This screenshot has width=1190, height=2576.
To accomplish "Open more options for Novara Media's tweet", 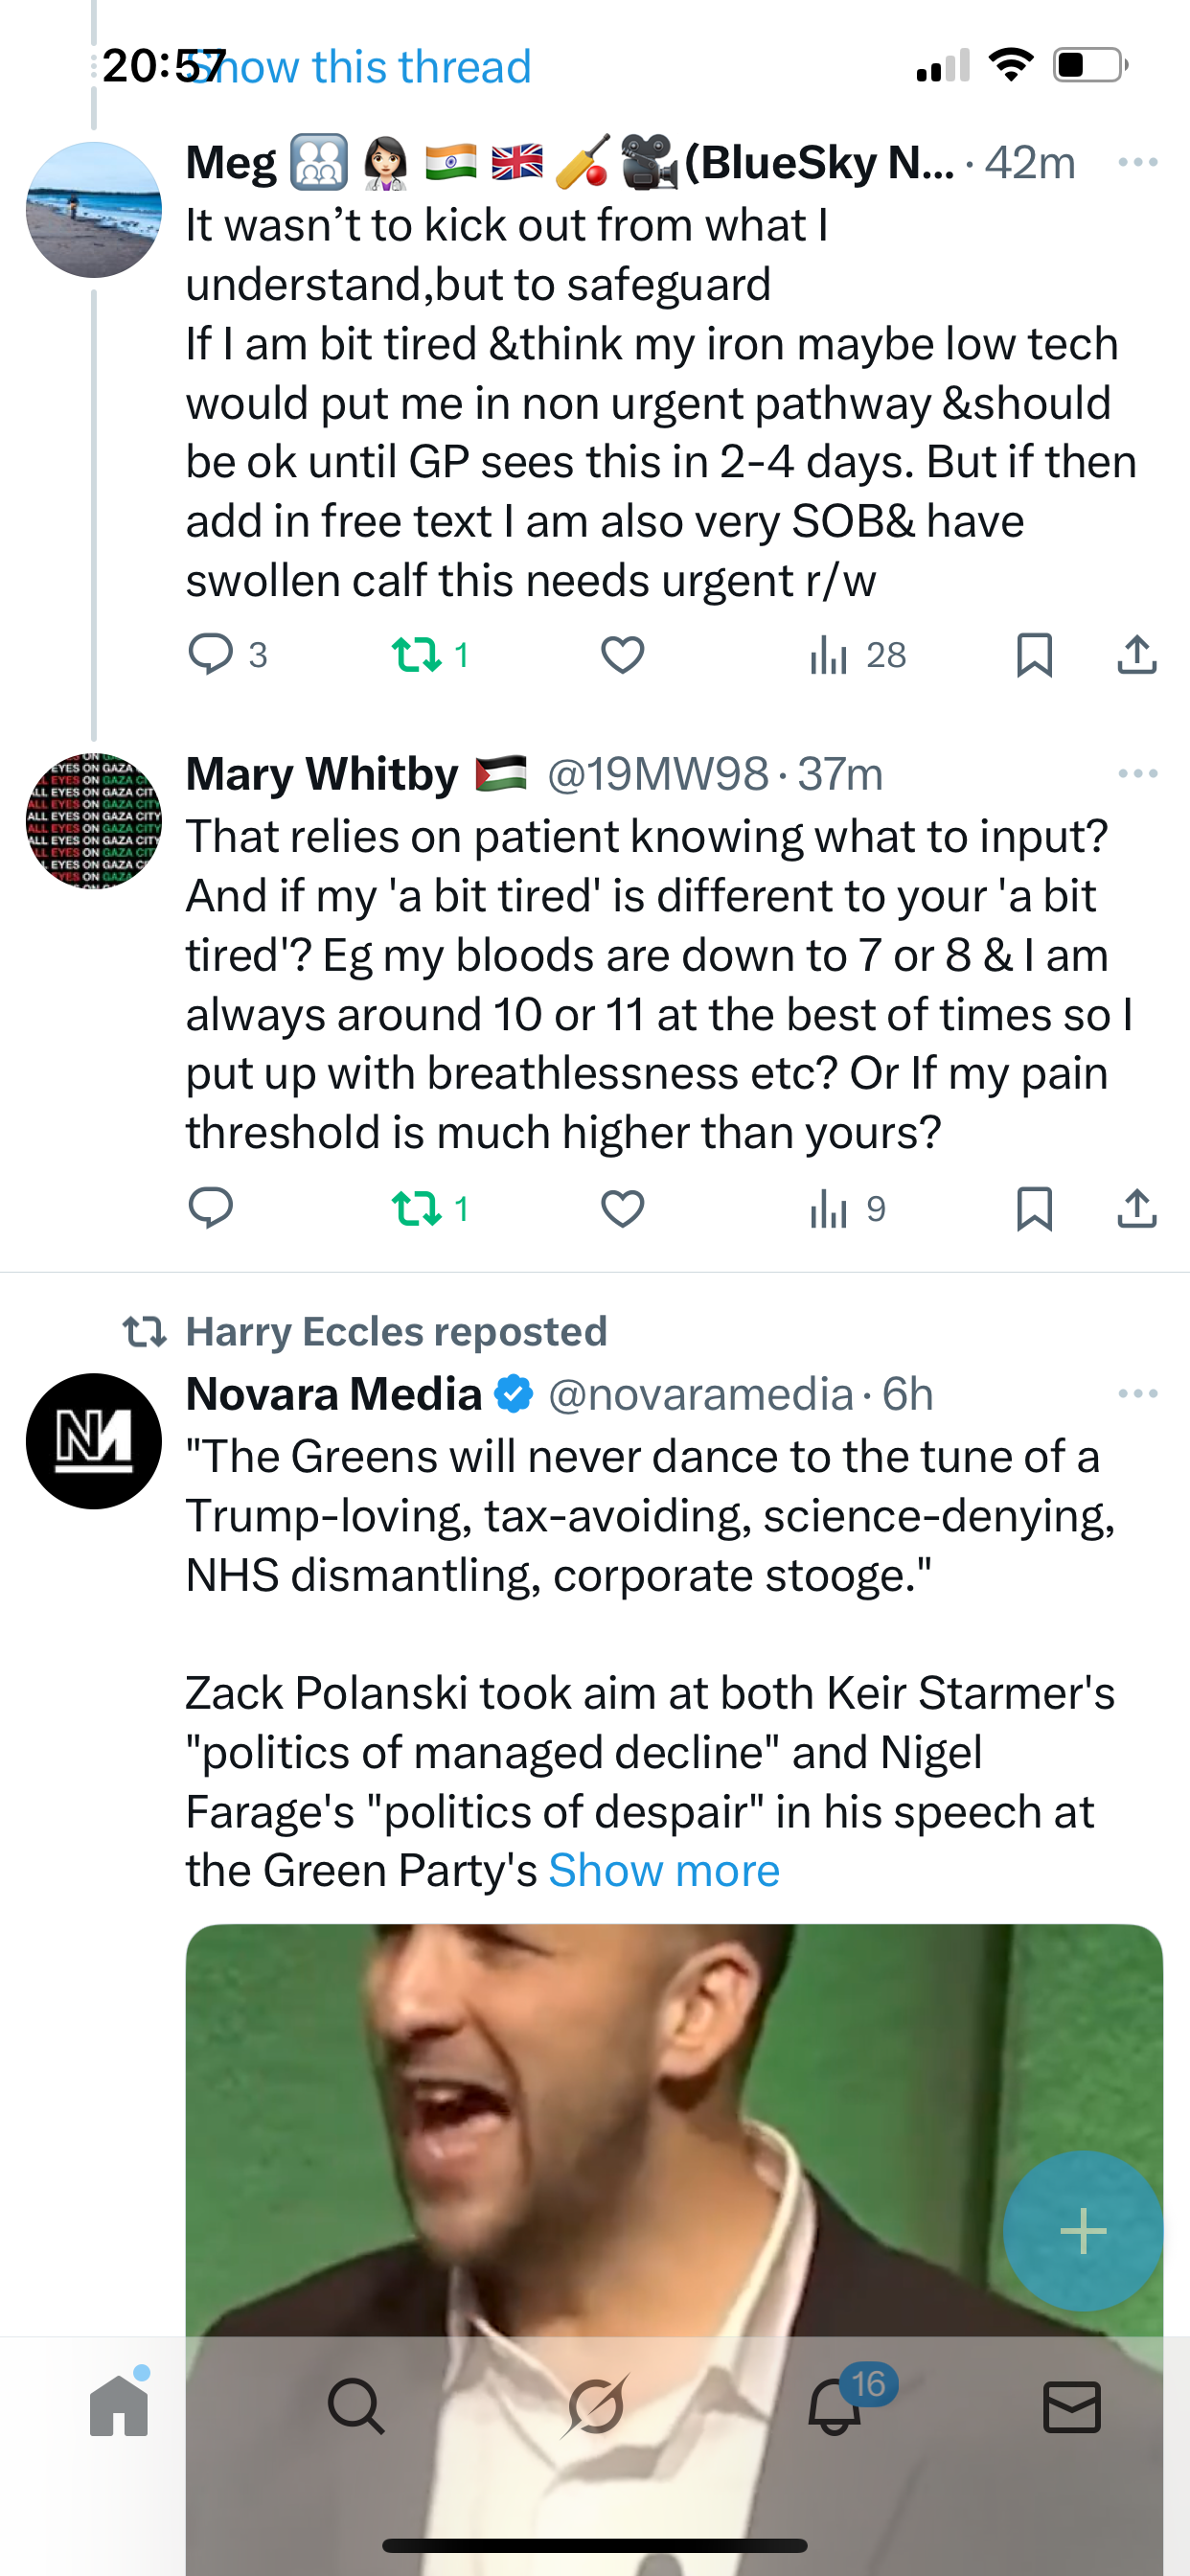I will coord(1137,1394).
